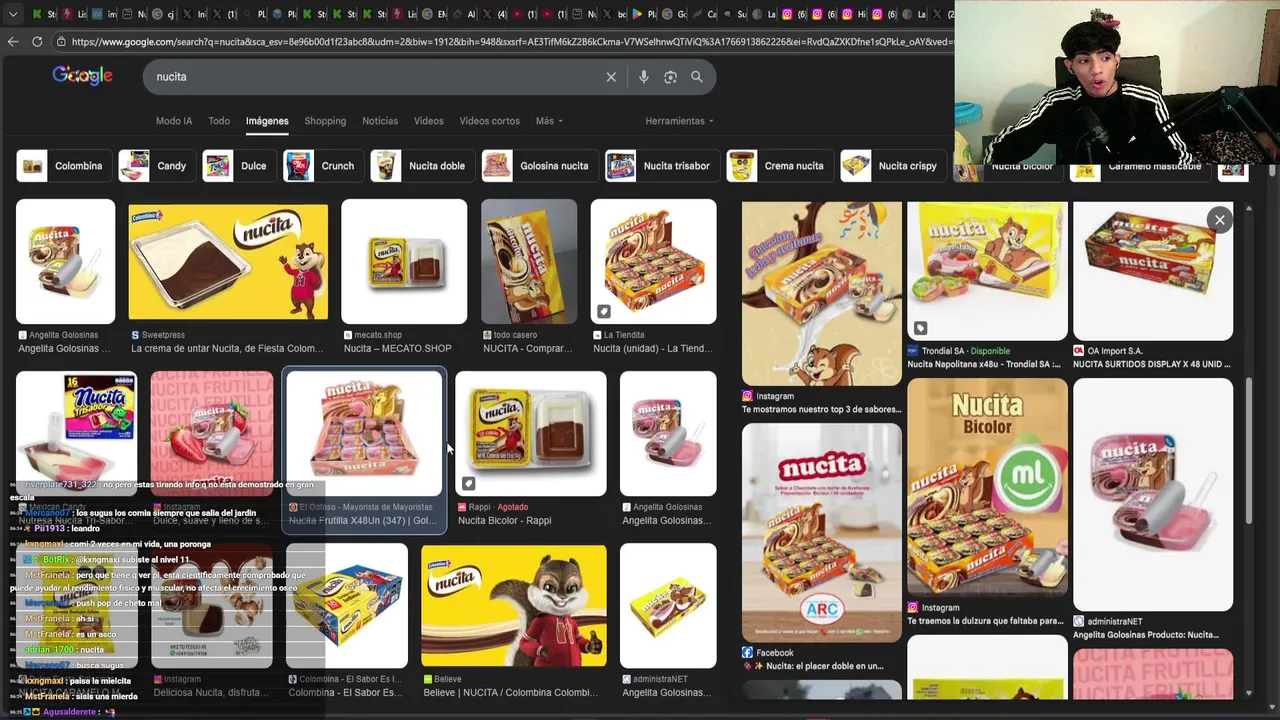Select the Imágenes tab
This screenshot has width=1280, height=720.
point(267,121)
